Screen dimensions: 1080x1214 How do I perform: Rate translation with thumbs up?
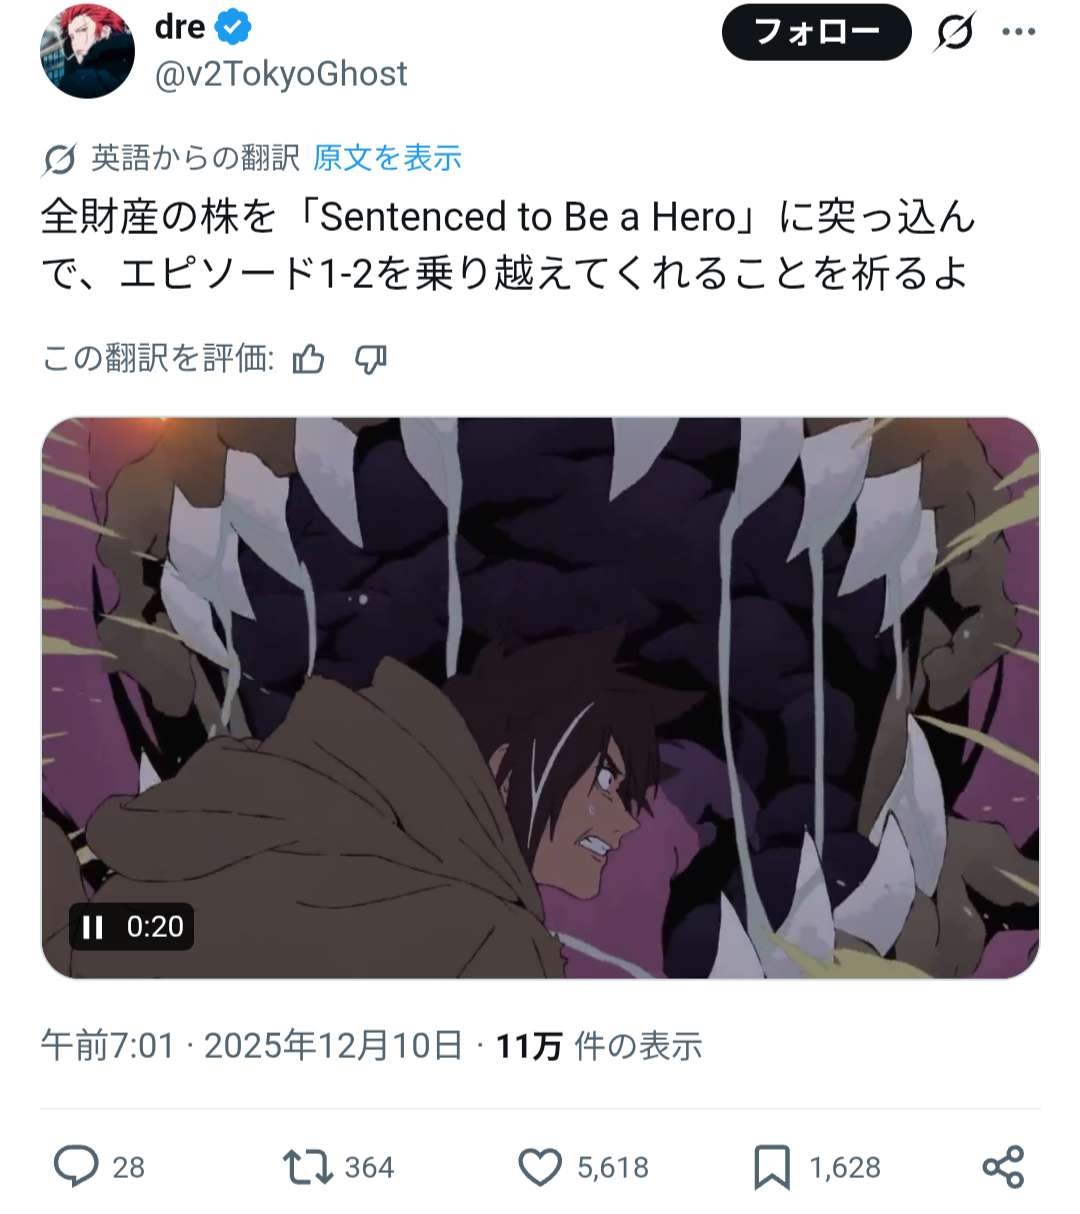click(x=308, y=358)
